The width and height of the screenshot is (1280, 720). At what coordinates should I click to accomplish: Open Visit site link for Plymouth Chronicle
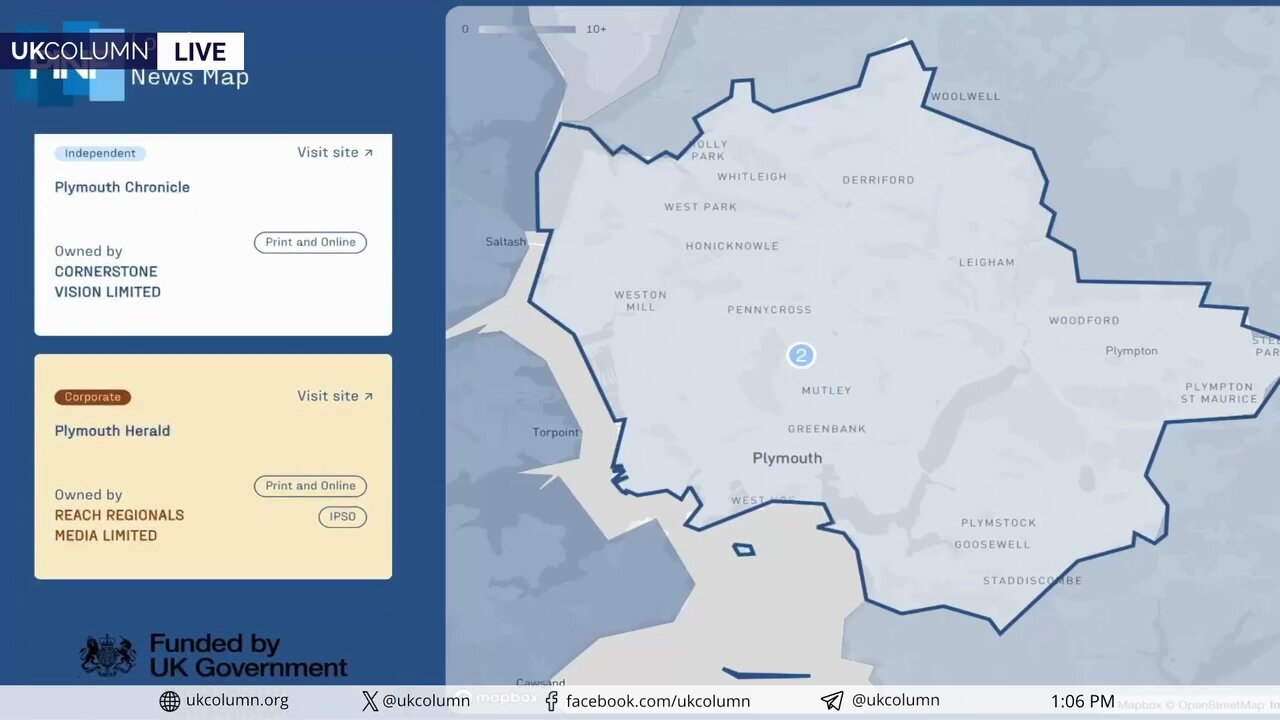[x=335, y=152]
